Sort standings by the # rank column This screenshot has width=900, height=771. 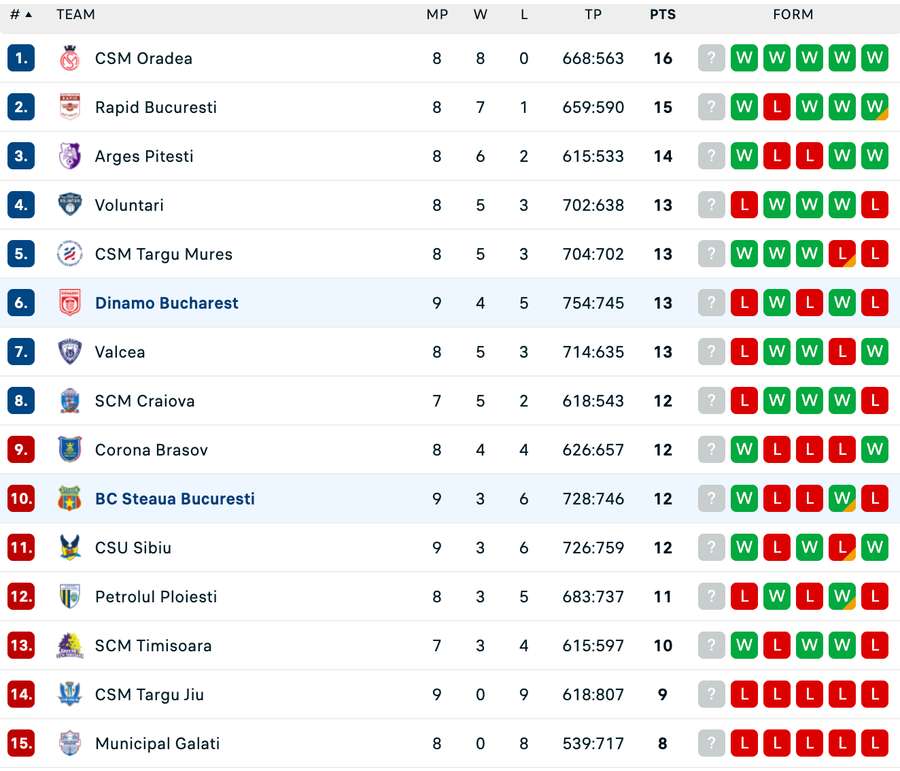click(x=21, y=15)
